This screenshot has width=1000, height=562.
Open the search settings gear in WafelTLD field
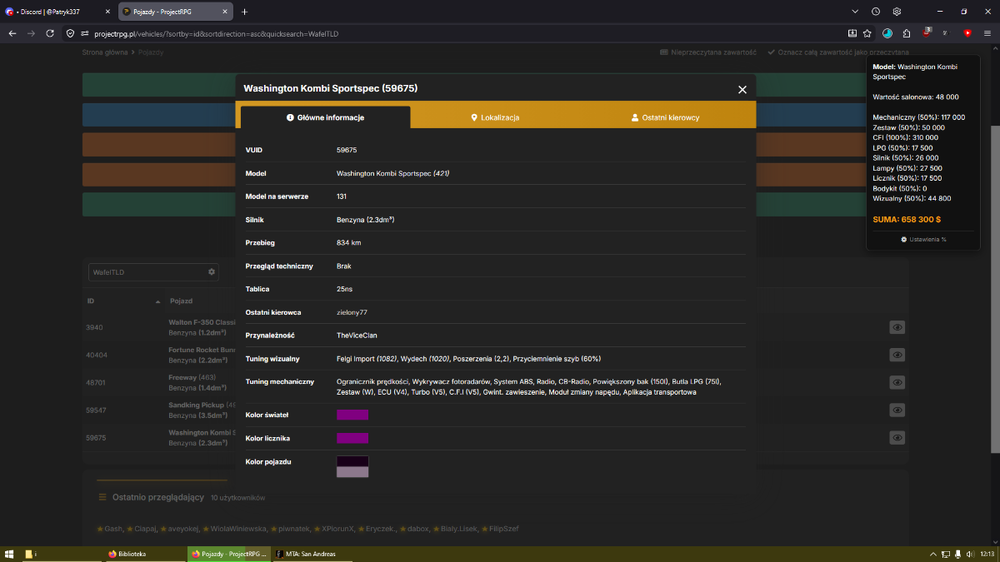click(212, 272)
